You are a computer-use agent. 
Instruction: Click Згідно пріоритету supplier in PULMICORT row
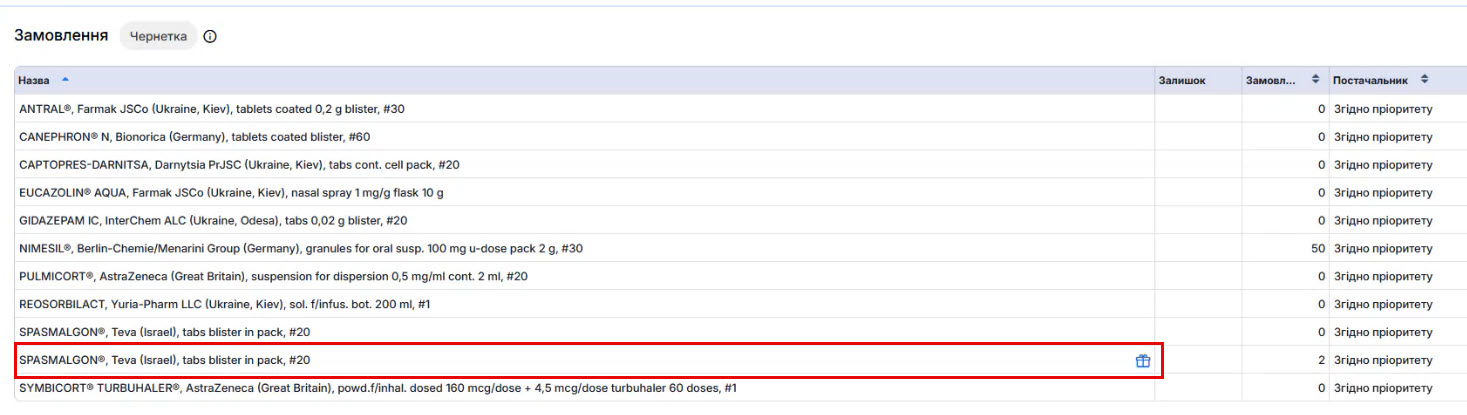[x=1383, y=277]
